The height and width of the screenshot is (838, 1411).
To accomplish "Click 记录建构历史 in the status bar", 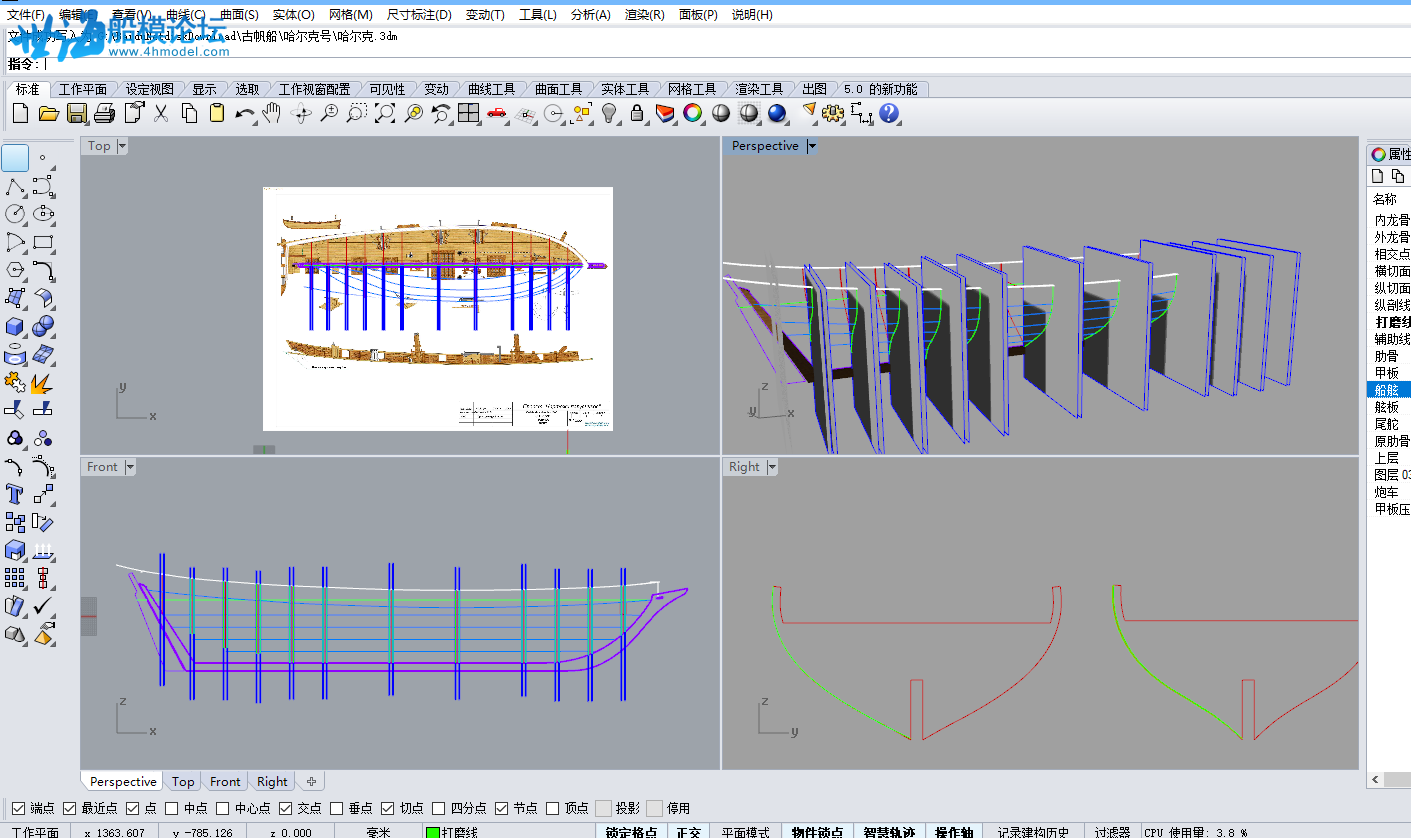I will [1033, 832].
